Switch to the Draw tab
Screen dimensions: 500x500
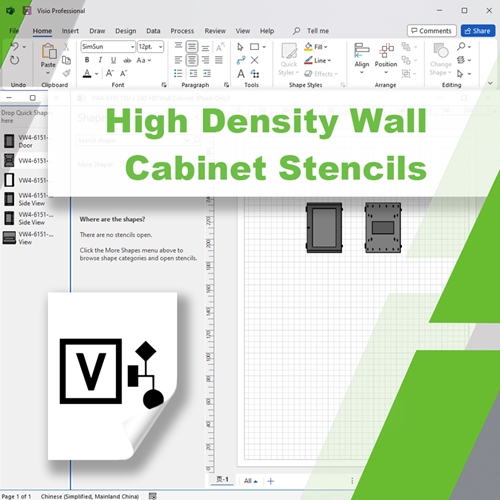point(97,31)
